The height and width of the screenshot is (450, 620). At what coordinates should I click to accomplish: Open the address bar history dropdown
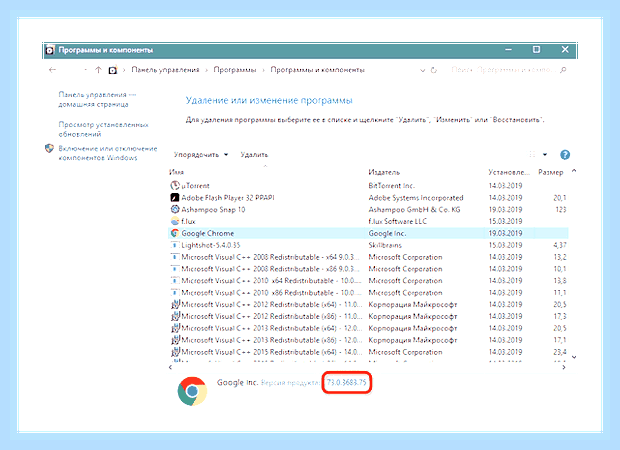(422, 70)
